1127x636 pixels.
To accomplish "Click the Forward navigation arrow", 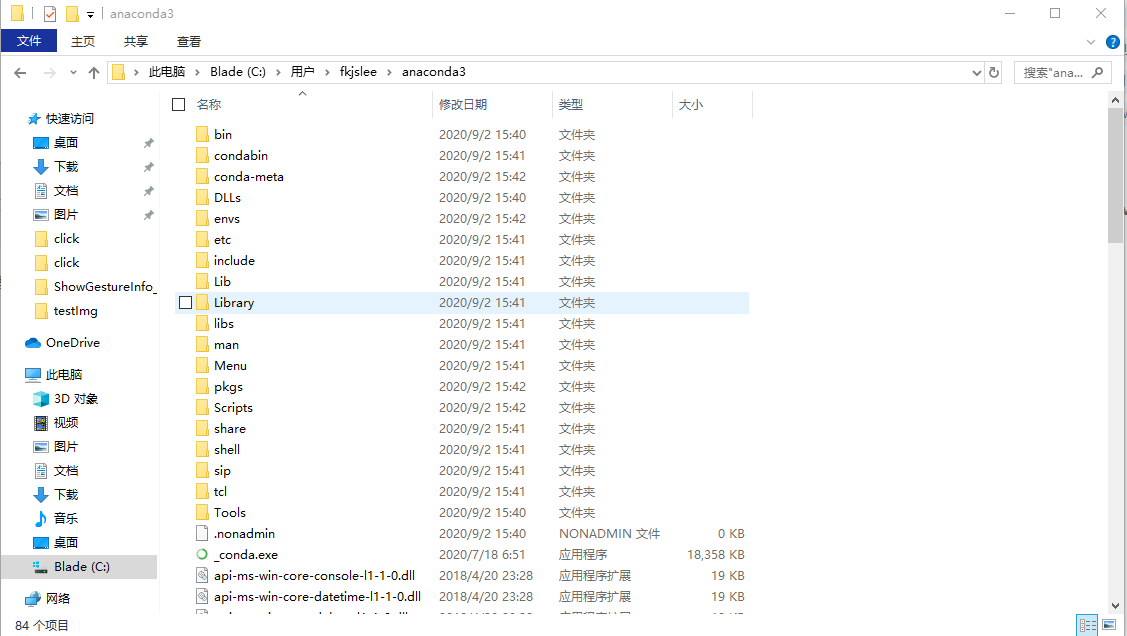I will 50,73.
